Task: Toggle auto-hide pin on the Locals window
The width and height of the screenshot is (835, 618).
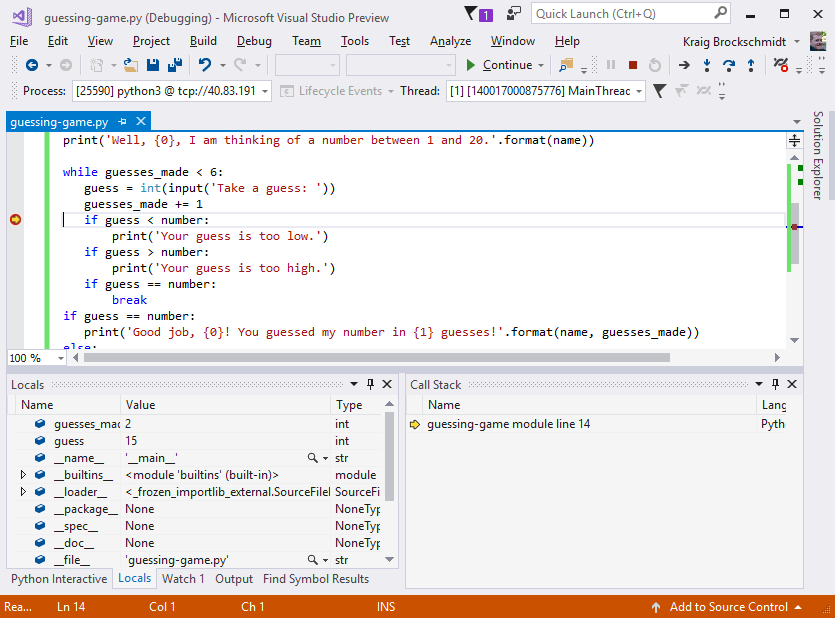Action: [x=370, y=384]
